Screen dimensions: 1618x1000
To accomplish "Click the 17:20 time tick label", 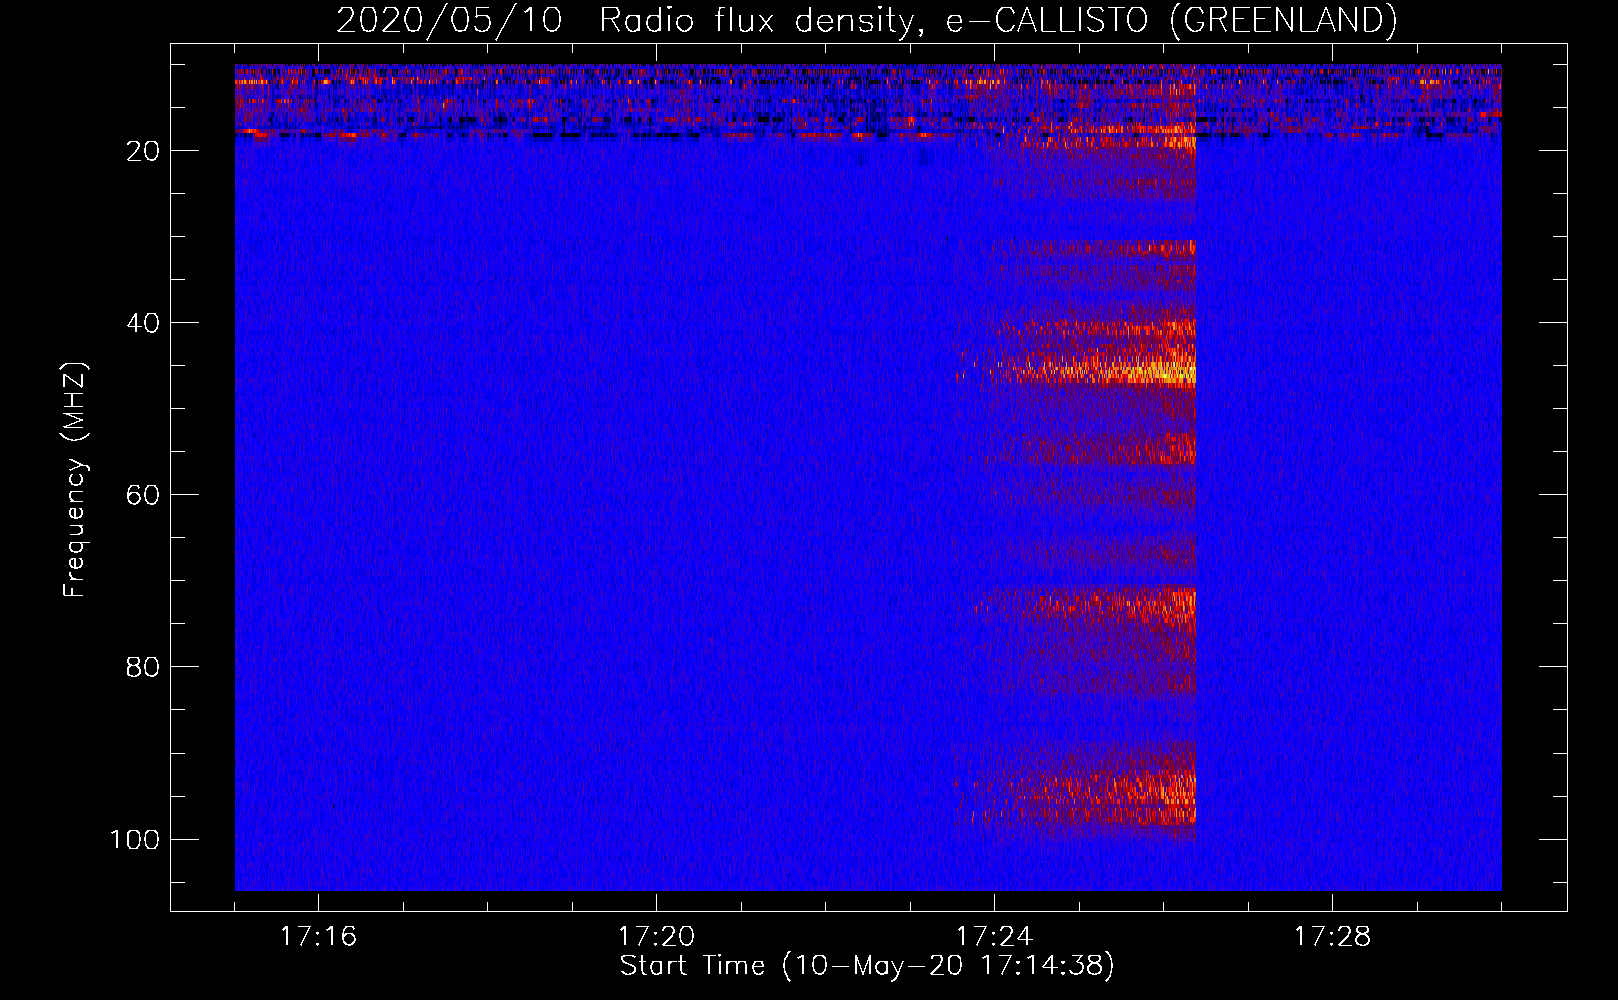I will [656, 937].
